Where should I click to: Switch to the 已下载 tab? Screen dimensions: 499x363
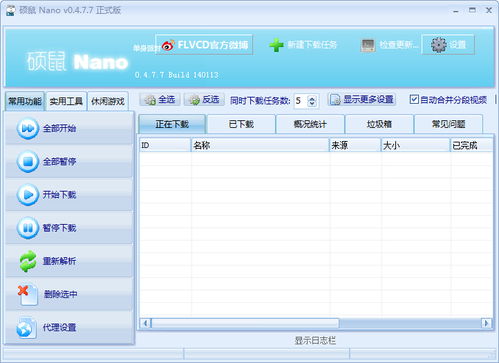click(241, 124)
